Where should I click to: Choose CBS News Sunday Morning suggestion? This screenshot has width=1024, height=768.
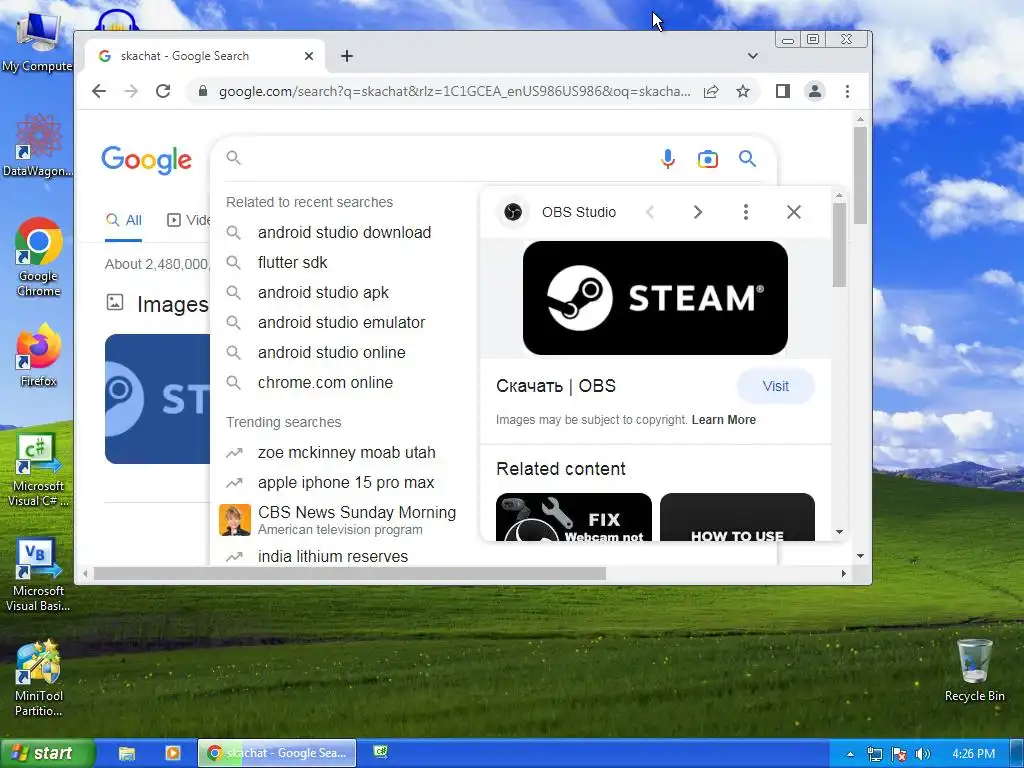344,520
